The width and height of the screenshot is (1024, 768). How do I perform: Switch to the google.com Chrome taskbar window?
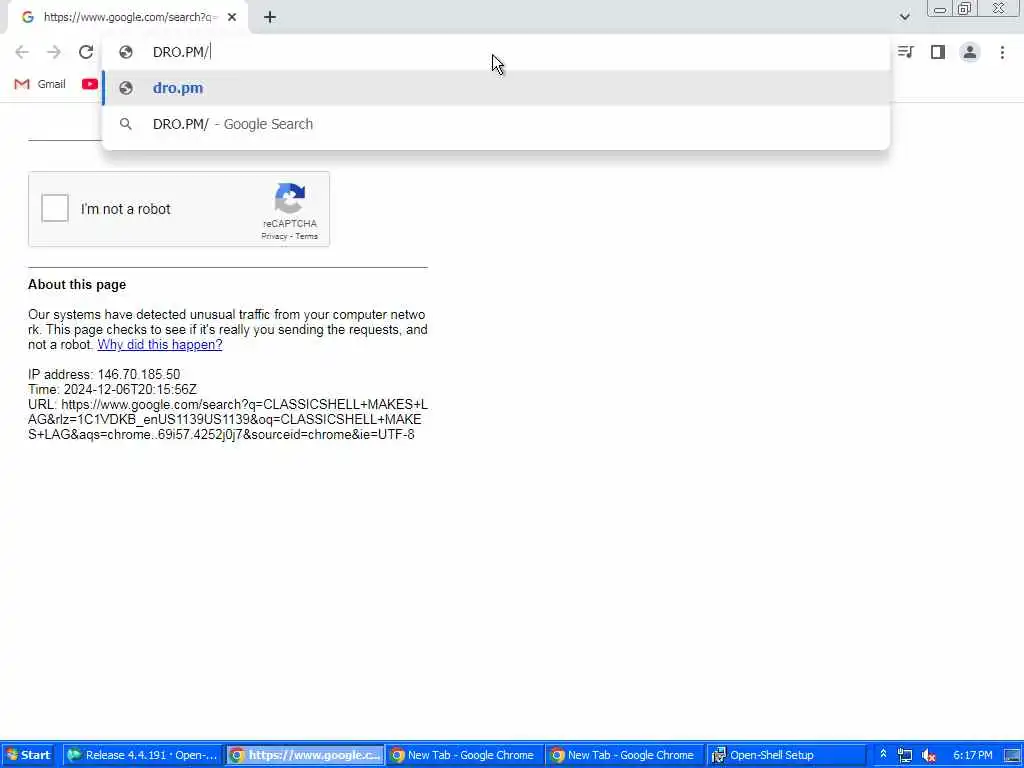click(305, 755)
